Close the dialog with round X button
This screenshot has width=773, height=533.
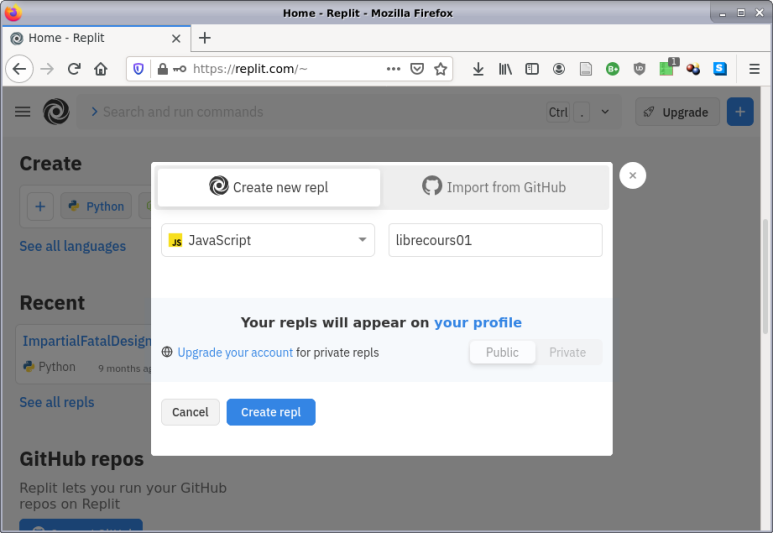click(632, 176)
